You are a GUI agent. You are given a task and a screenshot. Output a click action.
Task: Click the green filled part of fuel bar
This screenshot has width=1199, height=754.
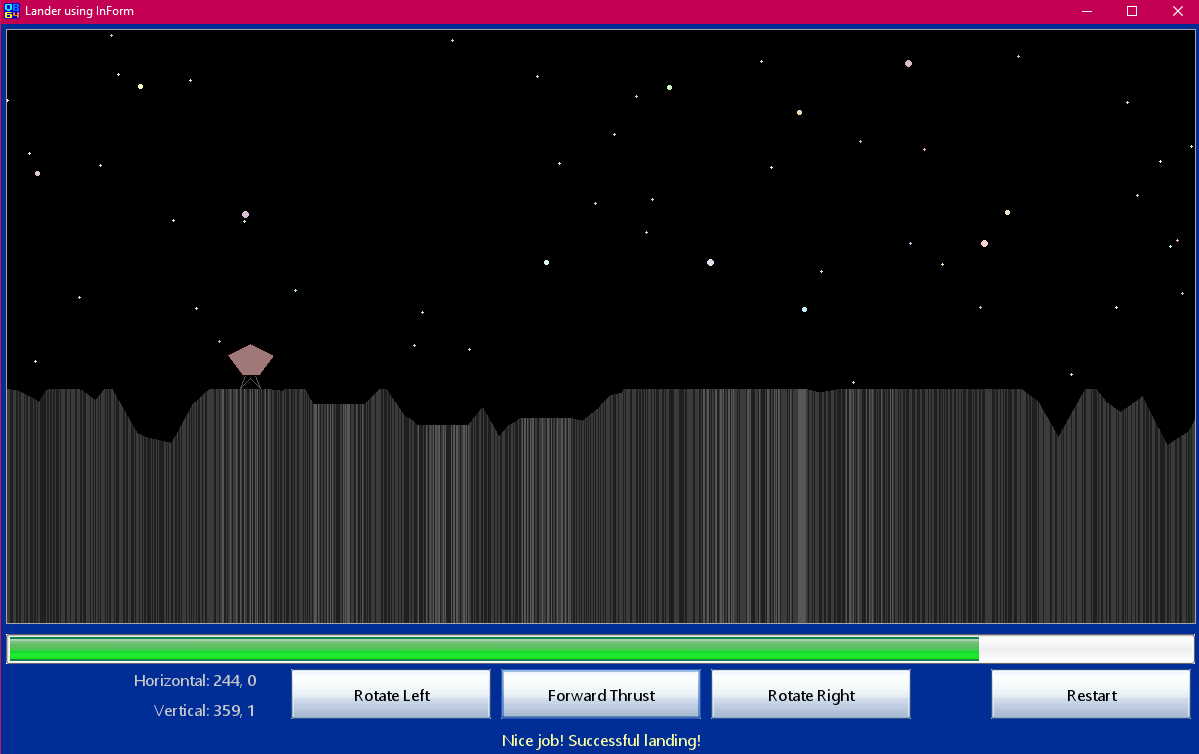(493, 649)
